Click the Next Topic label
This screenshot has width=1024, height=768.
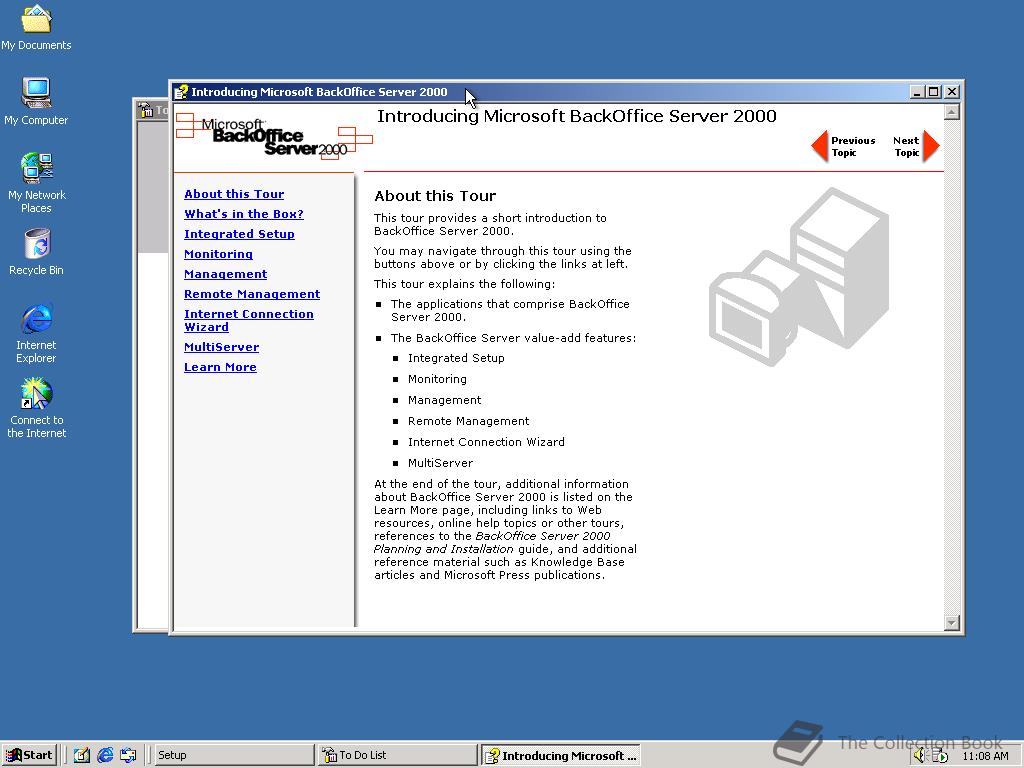906,146
